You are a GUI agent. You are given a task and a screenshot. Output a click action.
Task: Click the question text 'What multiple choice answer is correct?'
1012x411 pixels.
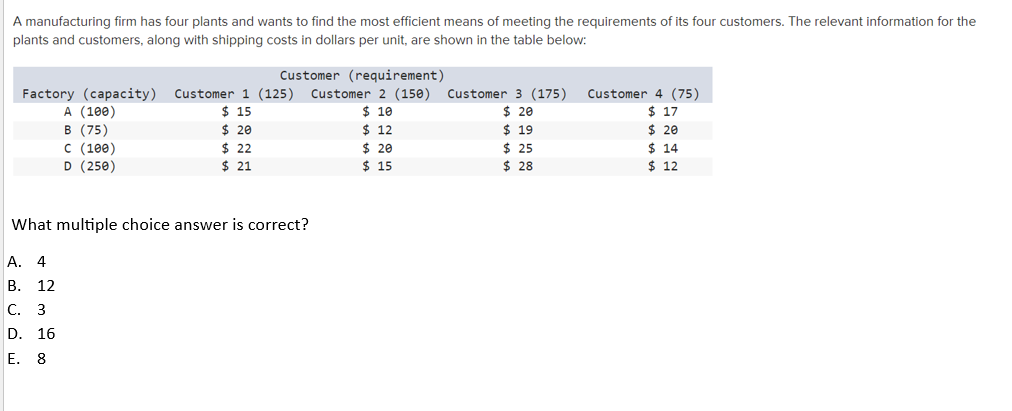pyautogui.click(x=160, y=225)
